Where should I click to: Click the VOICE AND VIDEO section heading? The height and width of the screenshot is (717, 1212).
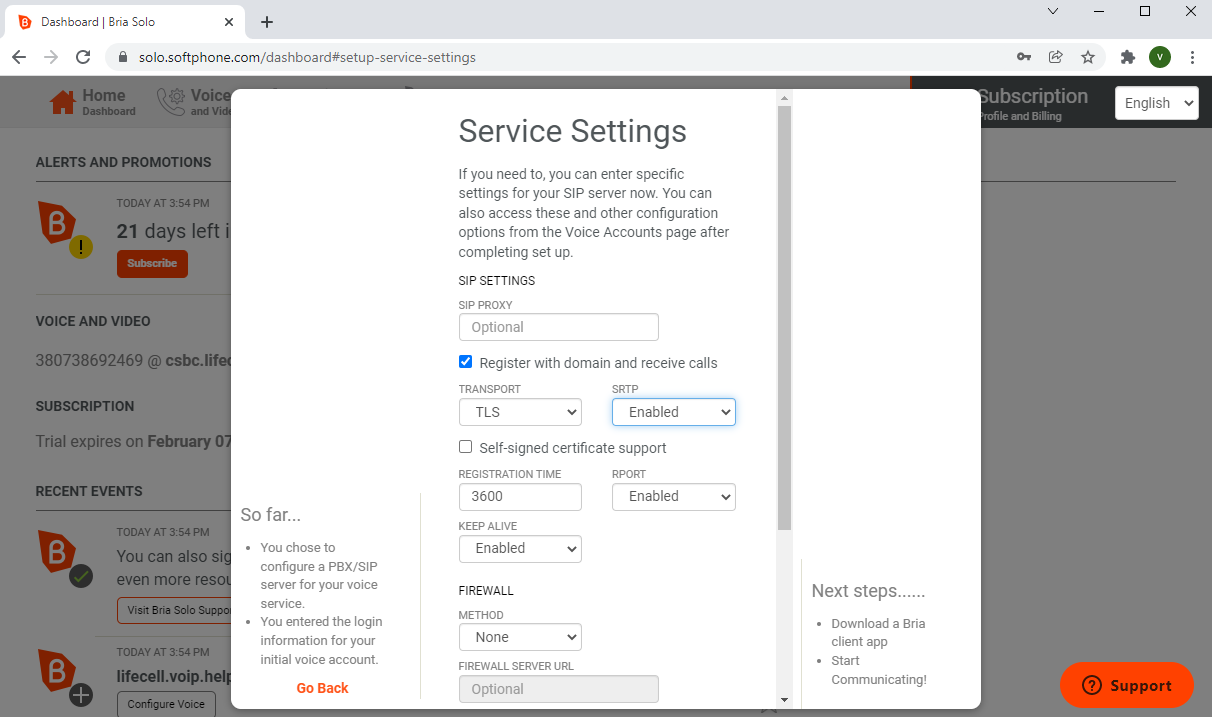[93, 321]
